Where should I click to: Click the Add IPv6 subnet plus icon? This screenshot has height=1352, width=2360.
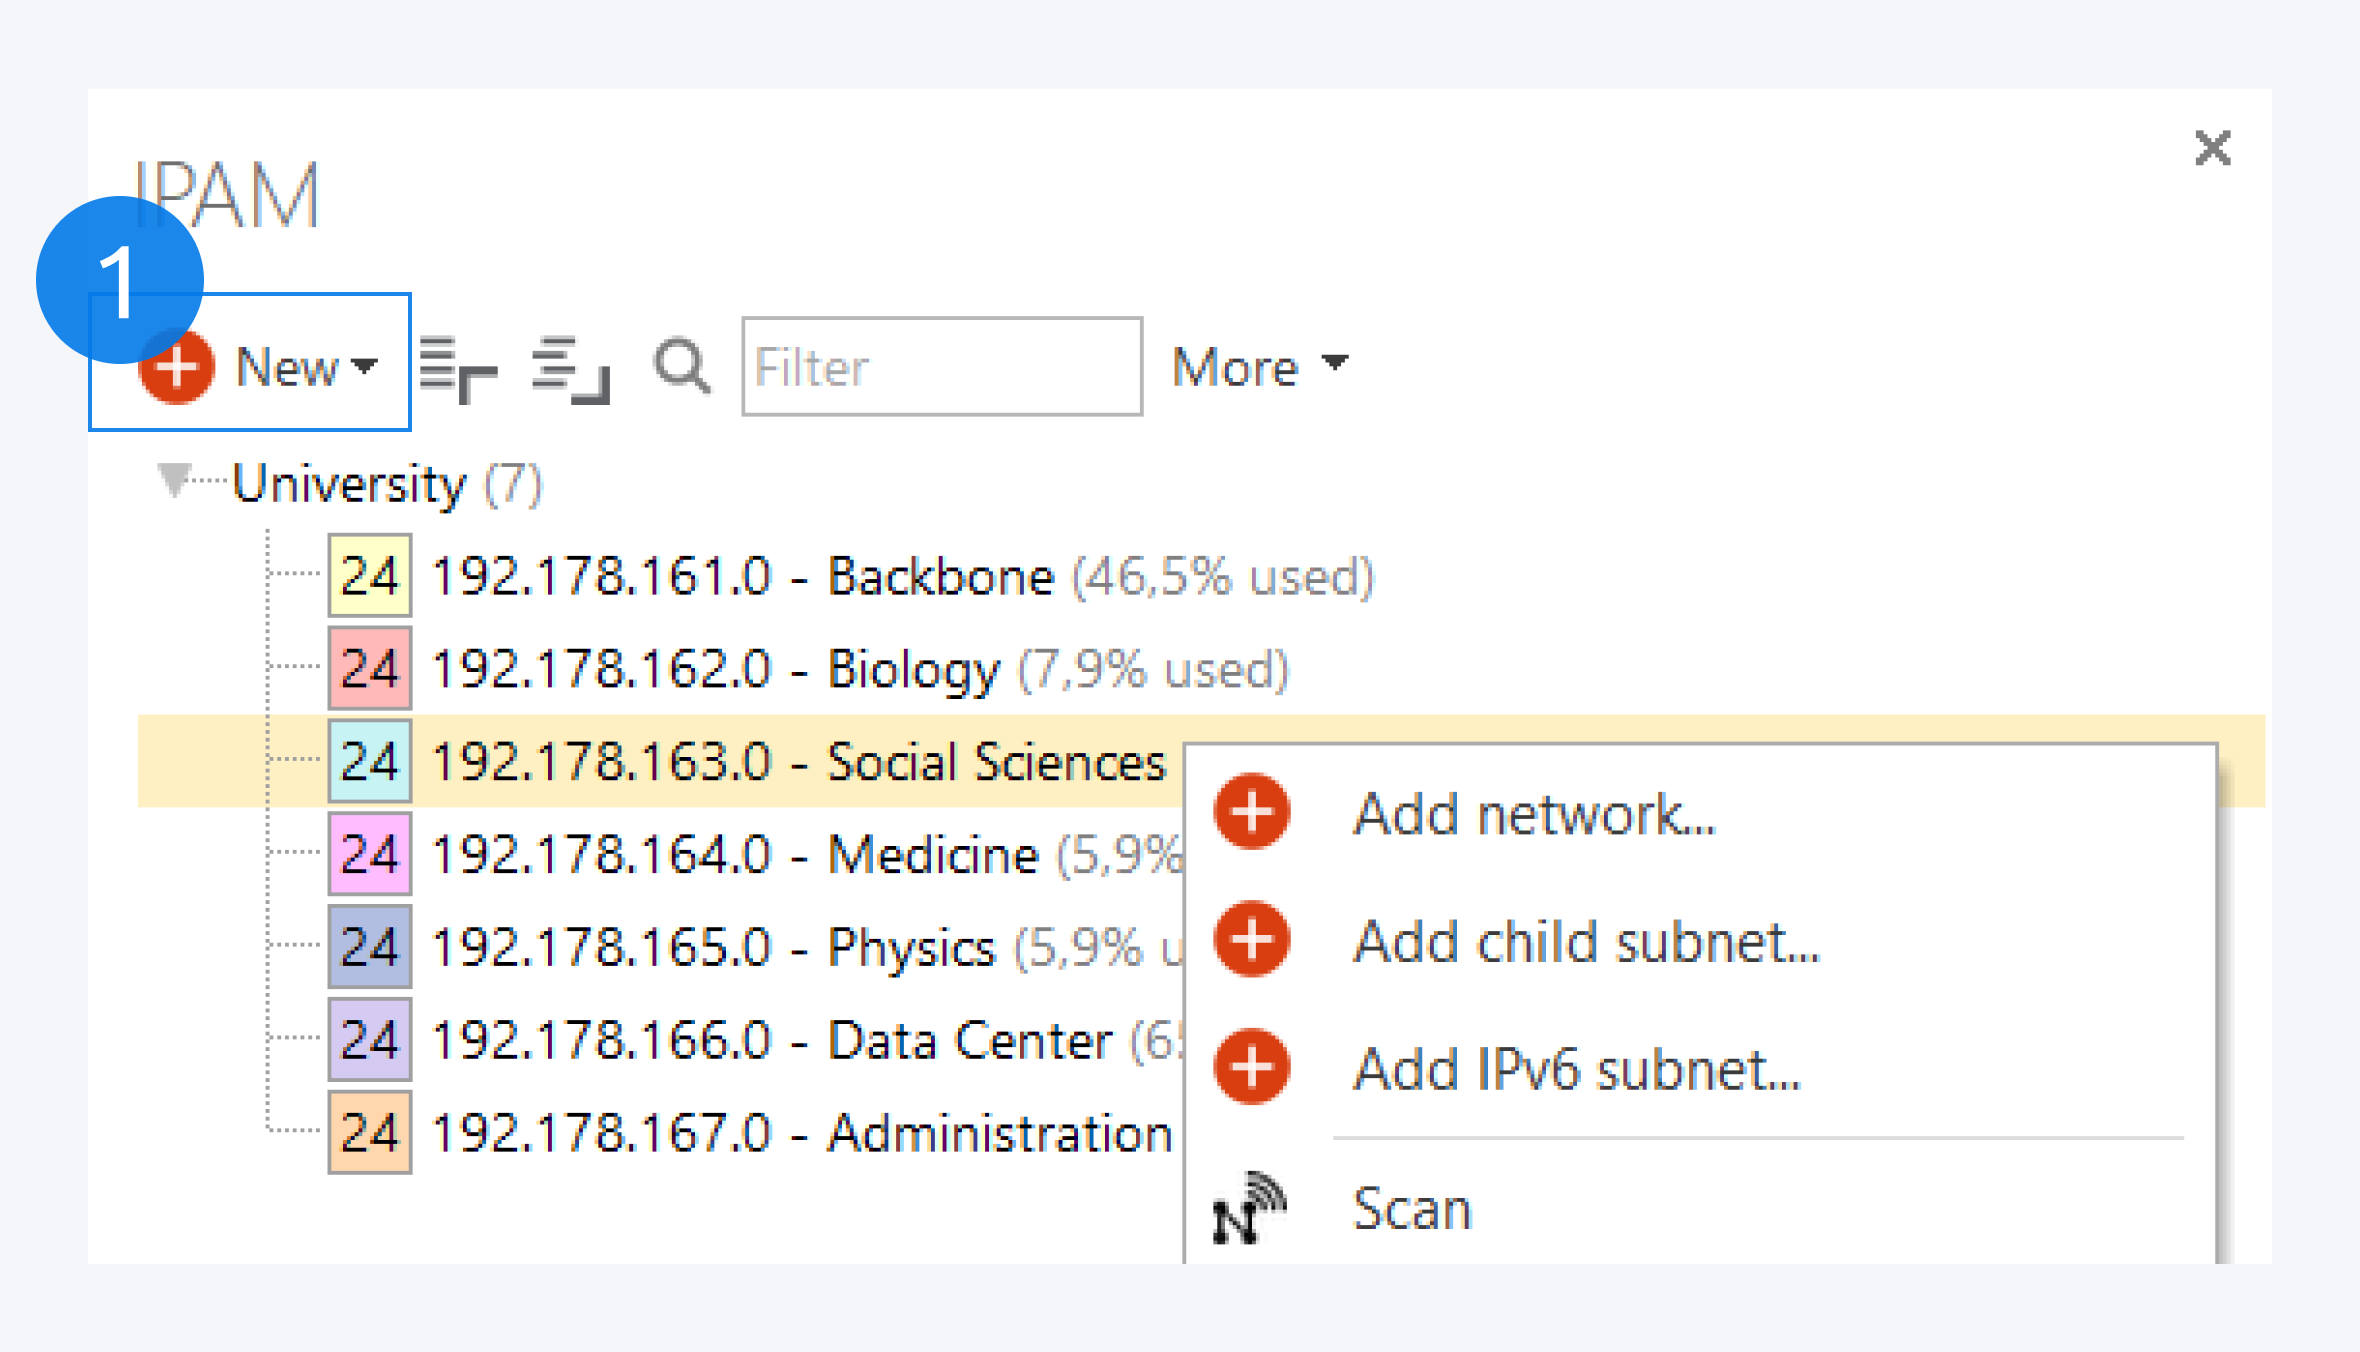click(x=1251, y=1067)
